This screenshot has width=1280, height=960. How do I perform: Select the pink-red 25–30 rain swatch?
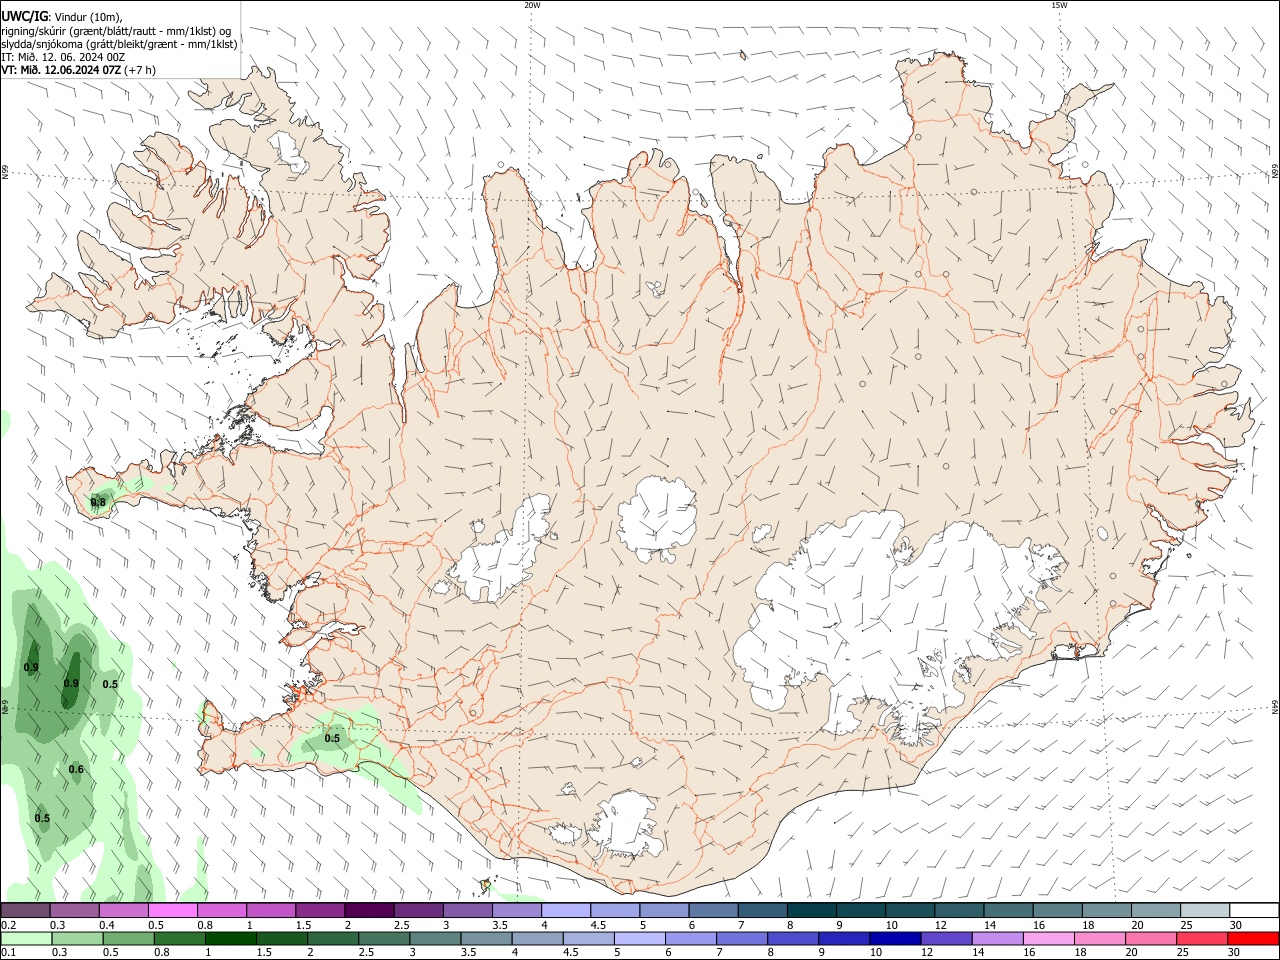[x=1200, y=939]
